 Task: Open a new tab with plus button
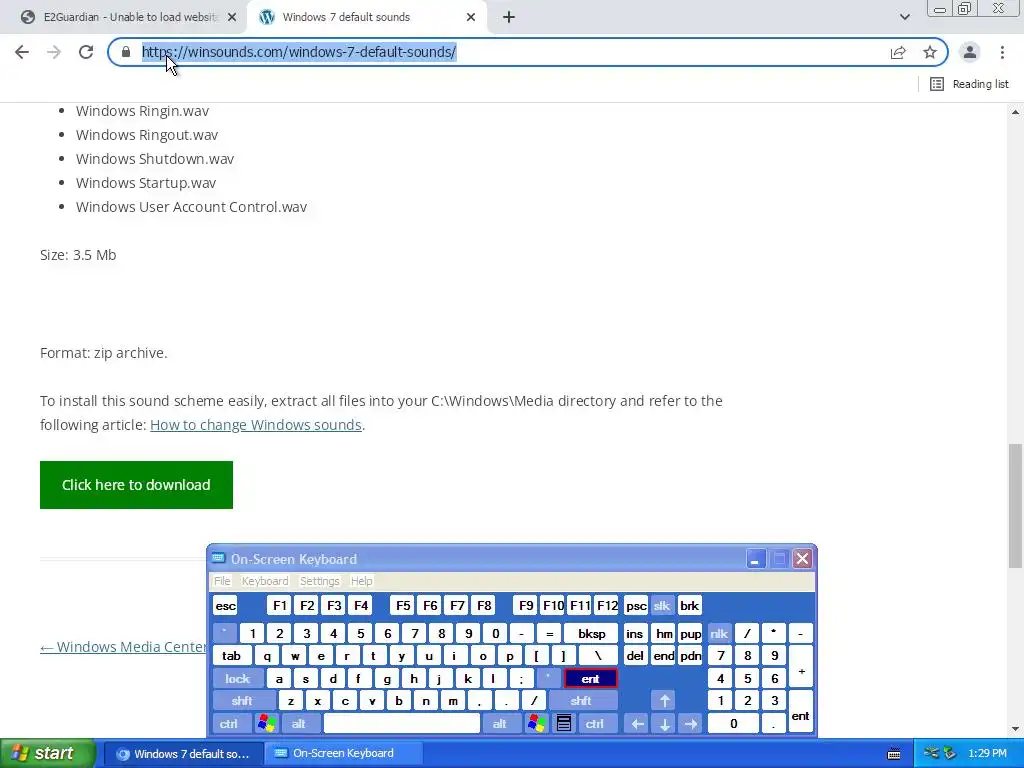click(509, 17)
